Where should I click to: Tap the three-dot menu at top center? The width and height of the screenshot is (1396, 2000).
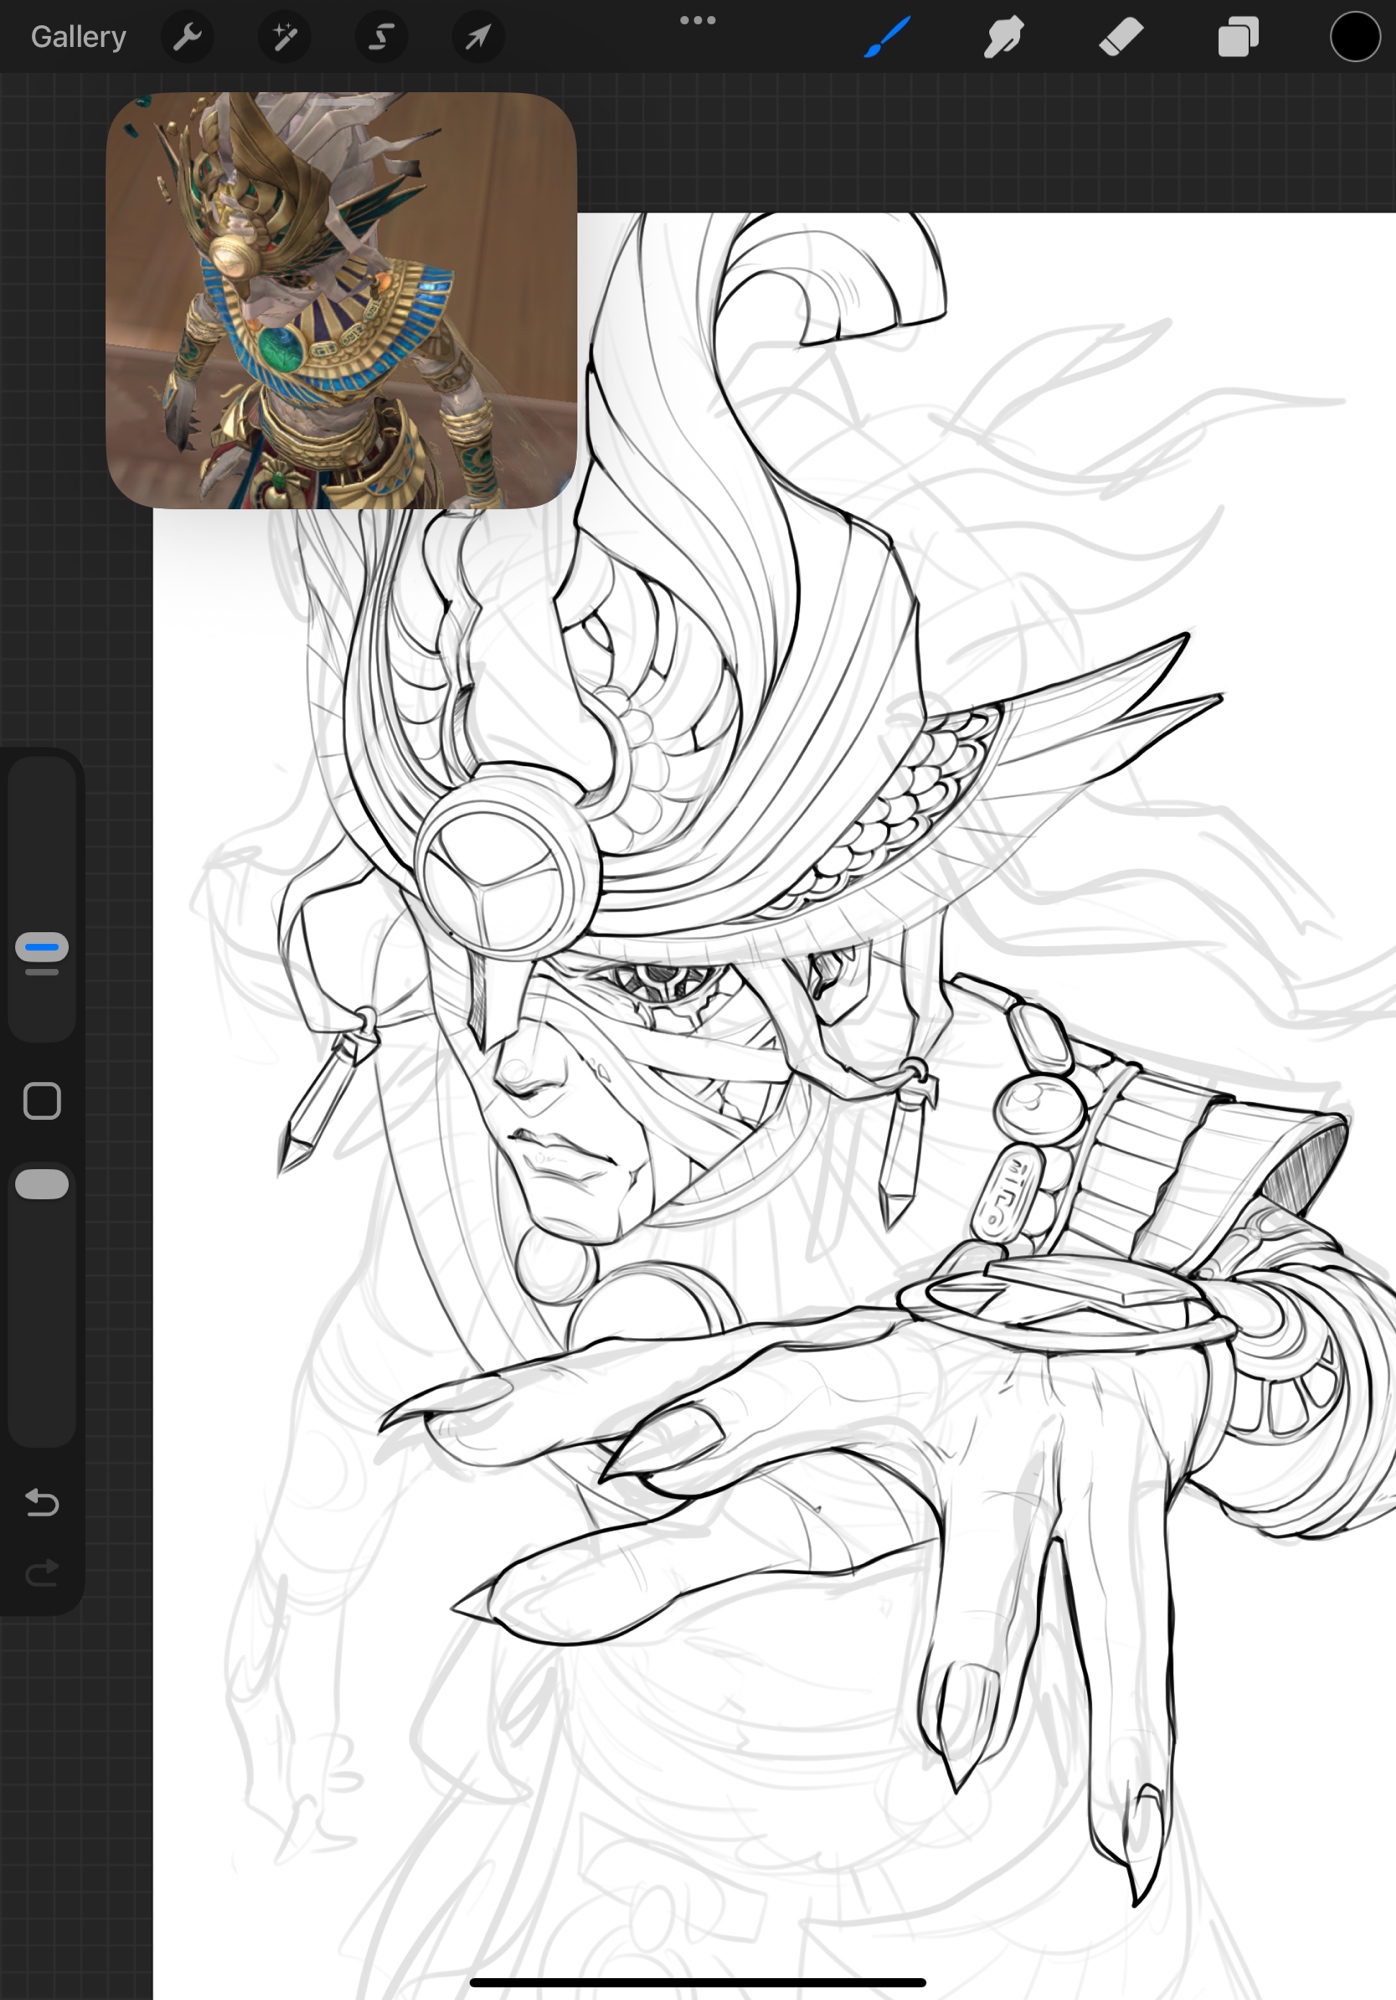tap(697, 20)
